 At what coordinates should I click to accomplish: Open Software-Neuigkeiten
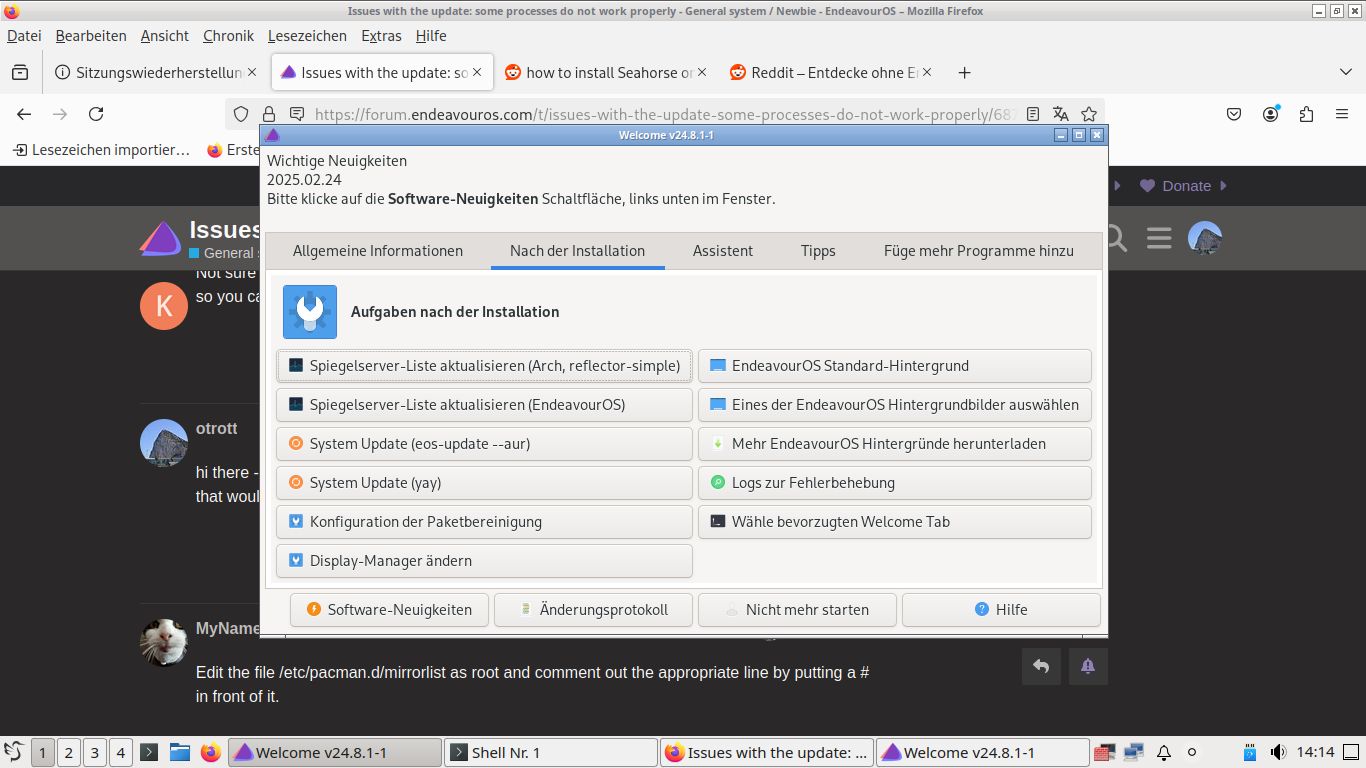389,610
